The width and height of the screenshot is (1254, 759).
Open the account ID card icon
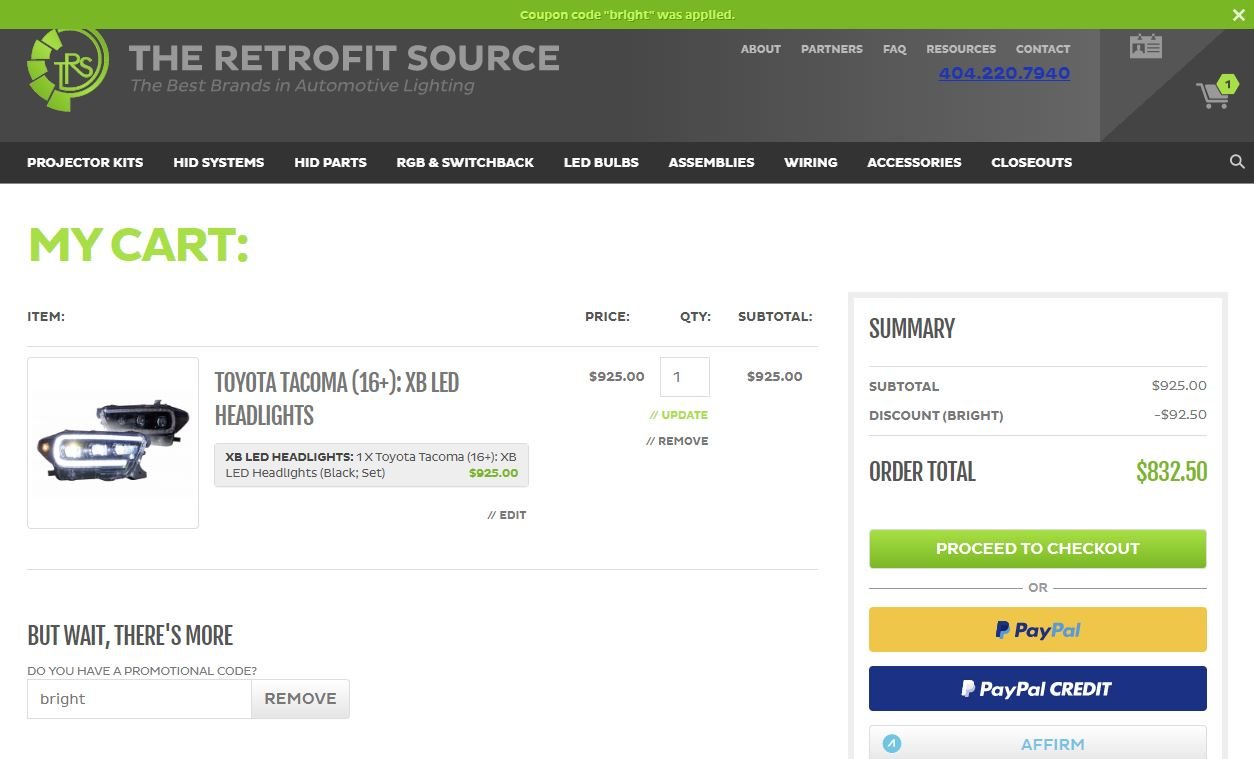tap(1146, 46)
